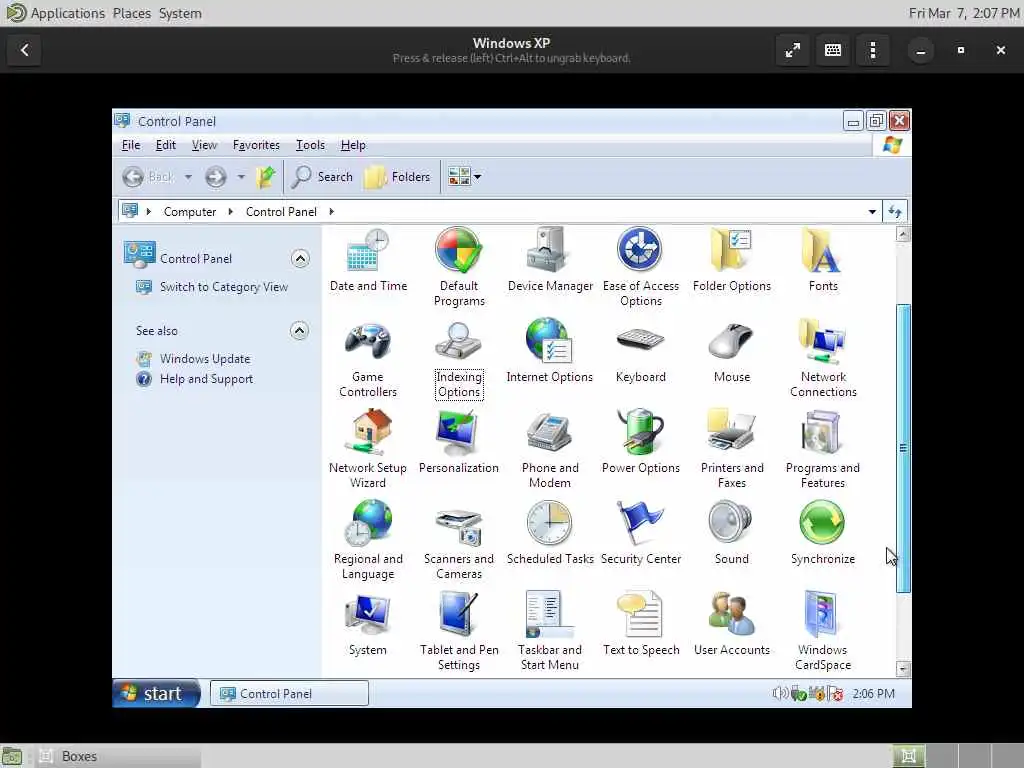Click the address bar refresh button
Viewport: 1024px width, 768px height.
click(x=895, y=212)
